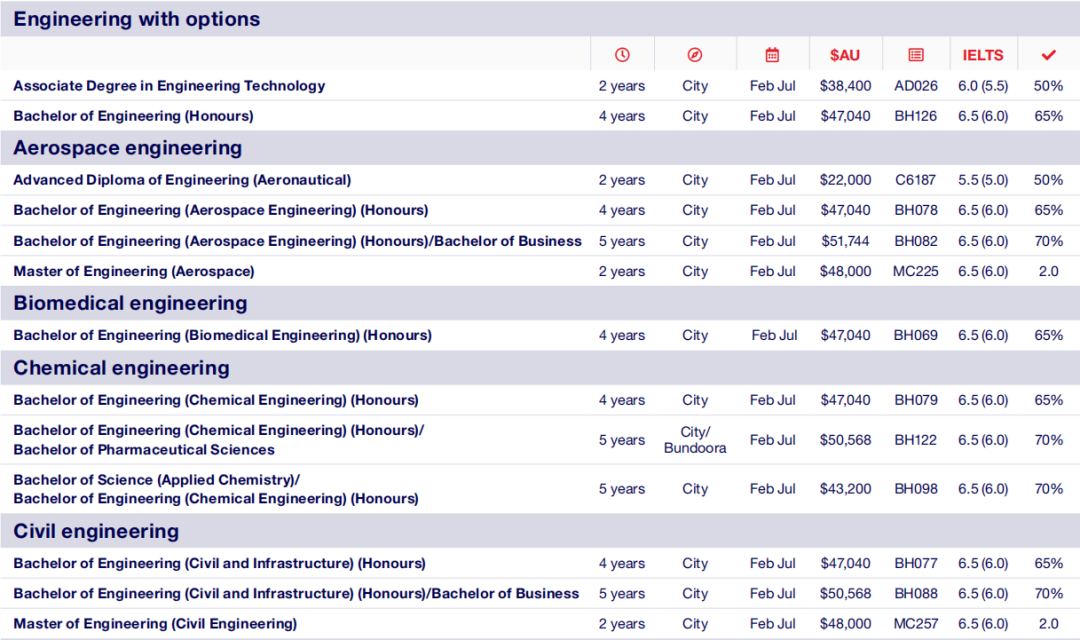
Task: Click the IELTS column header
Action: pyautogui.click(x=982, y=55)
